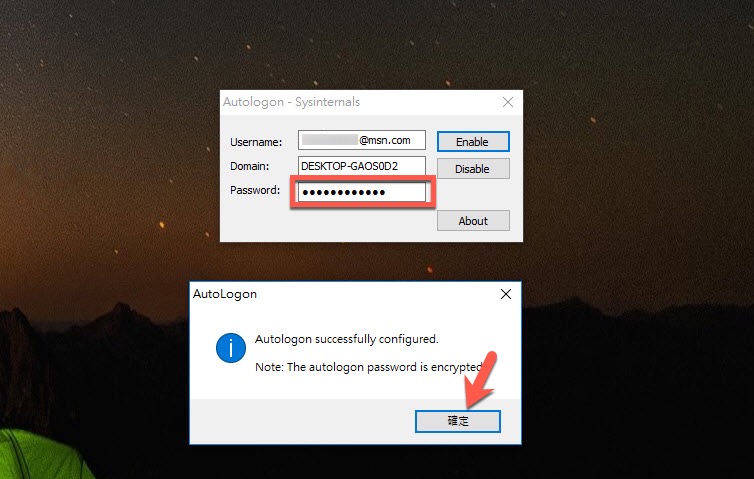Screen dimensions: 754x479
Task: Click inside the masked Password field
Action: (x=362, y=192)
